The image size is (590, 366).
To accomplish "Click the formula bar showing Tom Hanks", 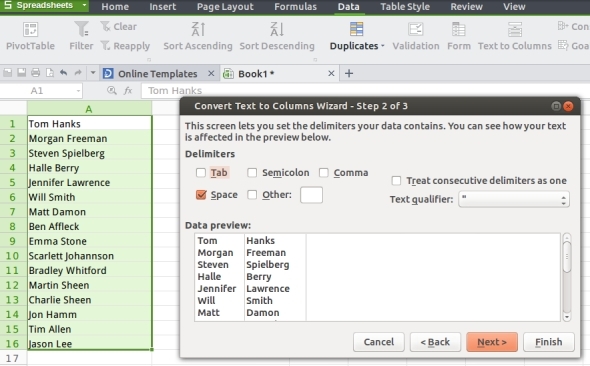I will 365,91.
